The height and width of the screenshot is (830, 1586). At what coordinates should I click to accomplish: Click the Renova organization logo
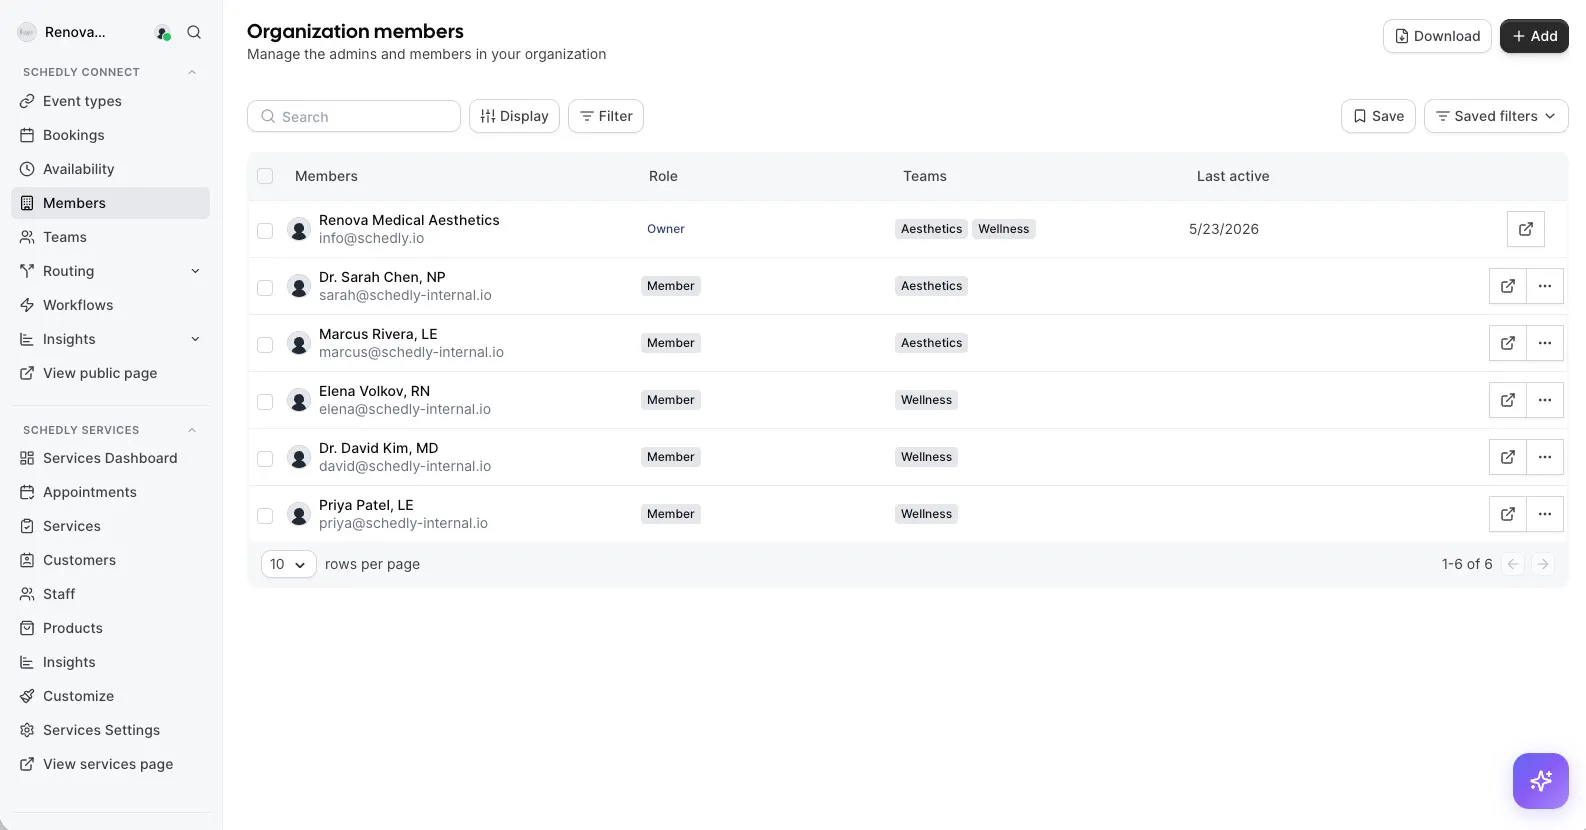27,32
